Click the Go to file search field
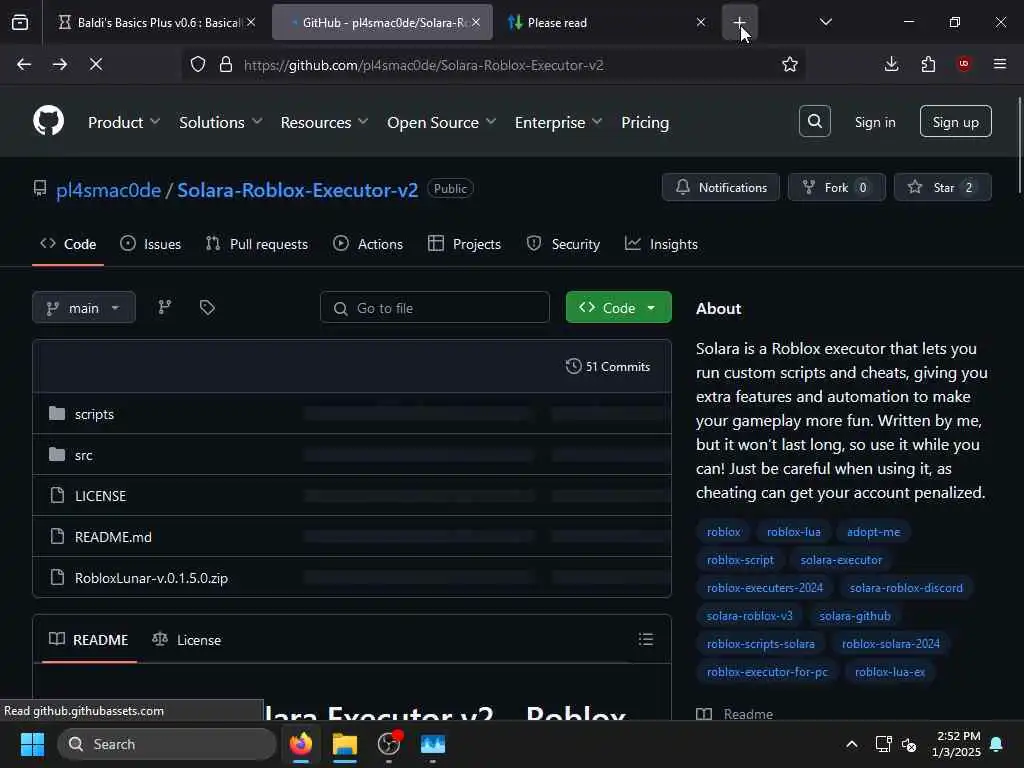Screen dimensions: 1024x768 point(435,307)
